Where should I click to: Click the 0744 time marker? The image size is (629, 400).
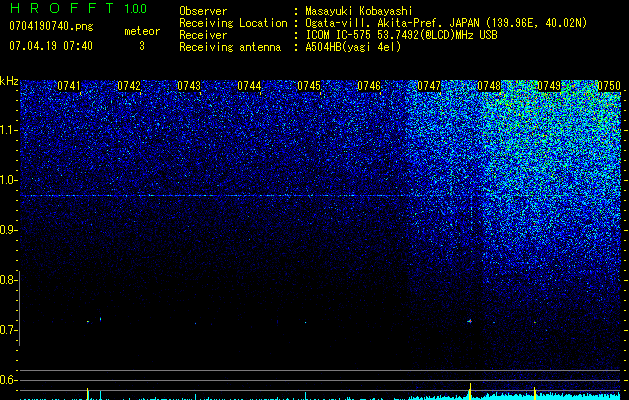click(x=249, y=86)
